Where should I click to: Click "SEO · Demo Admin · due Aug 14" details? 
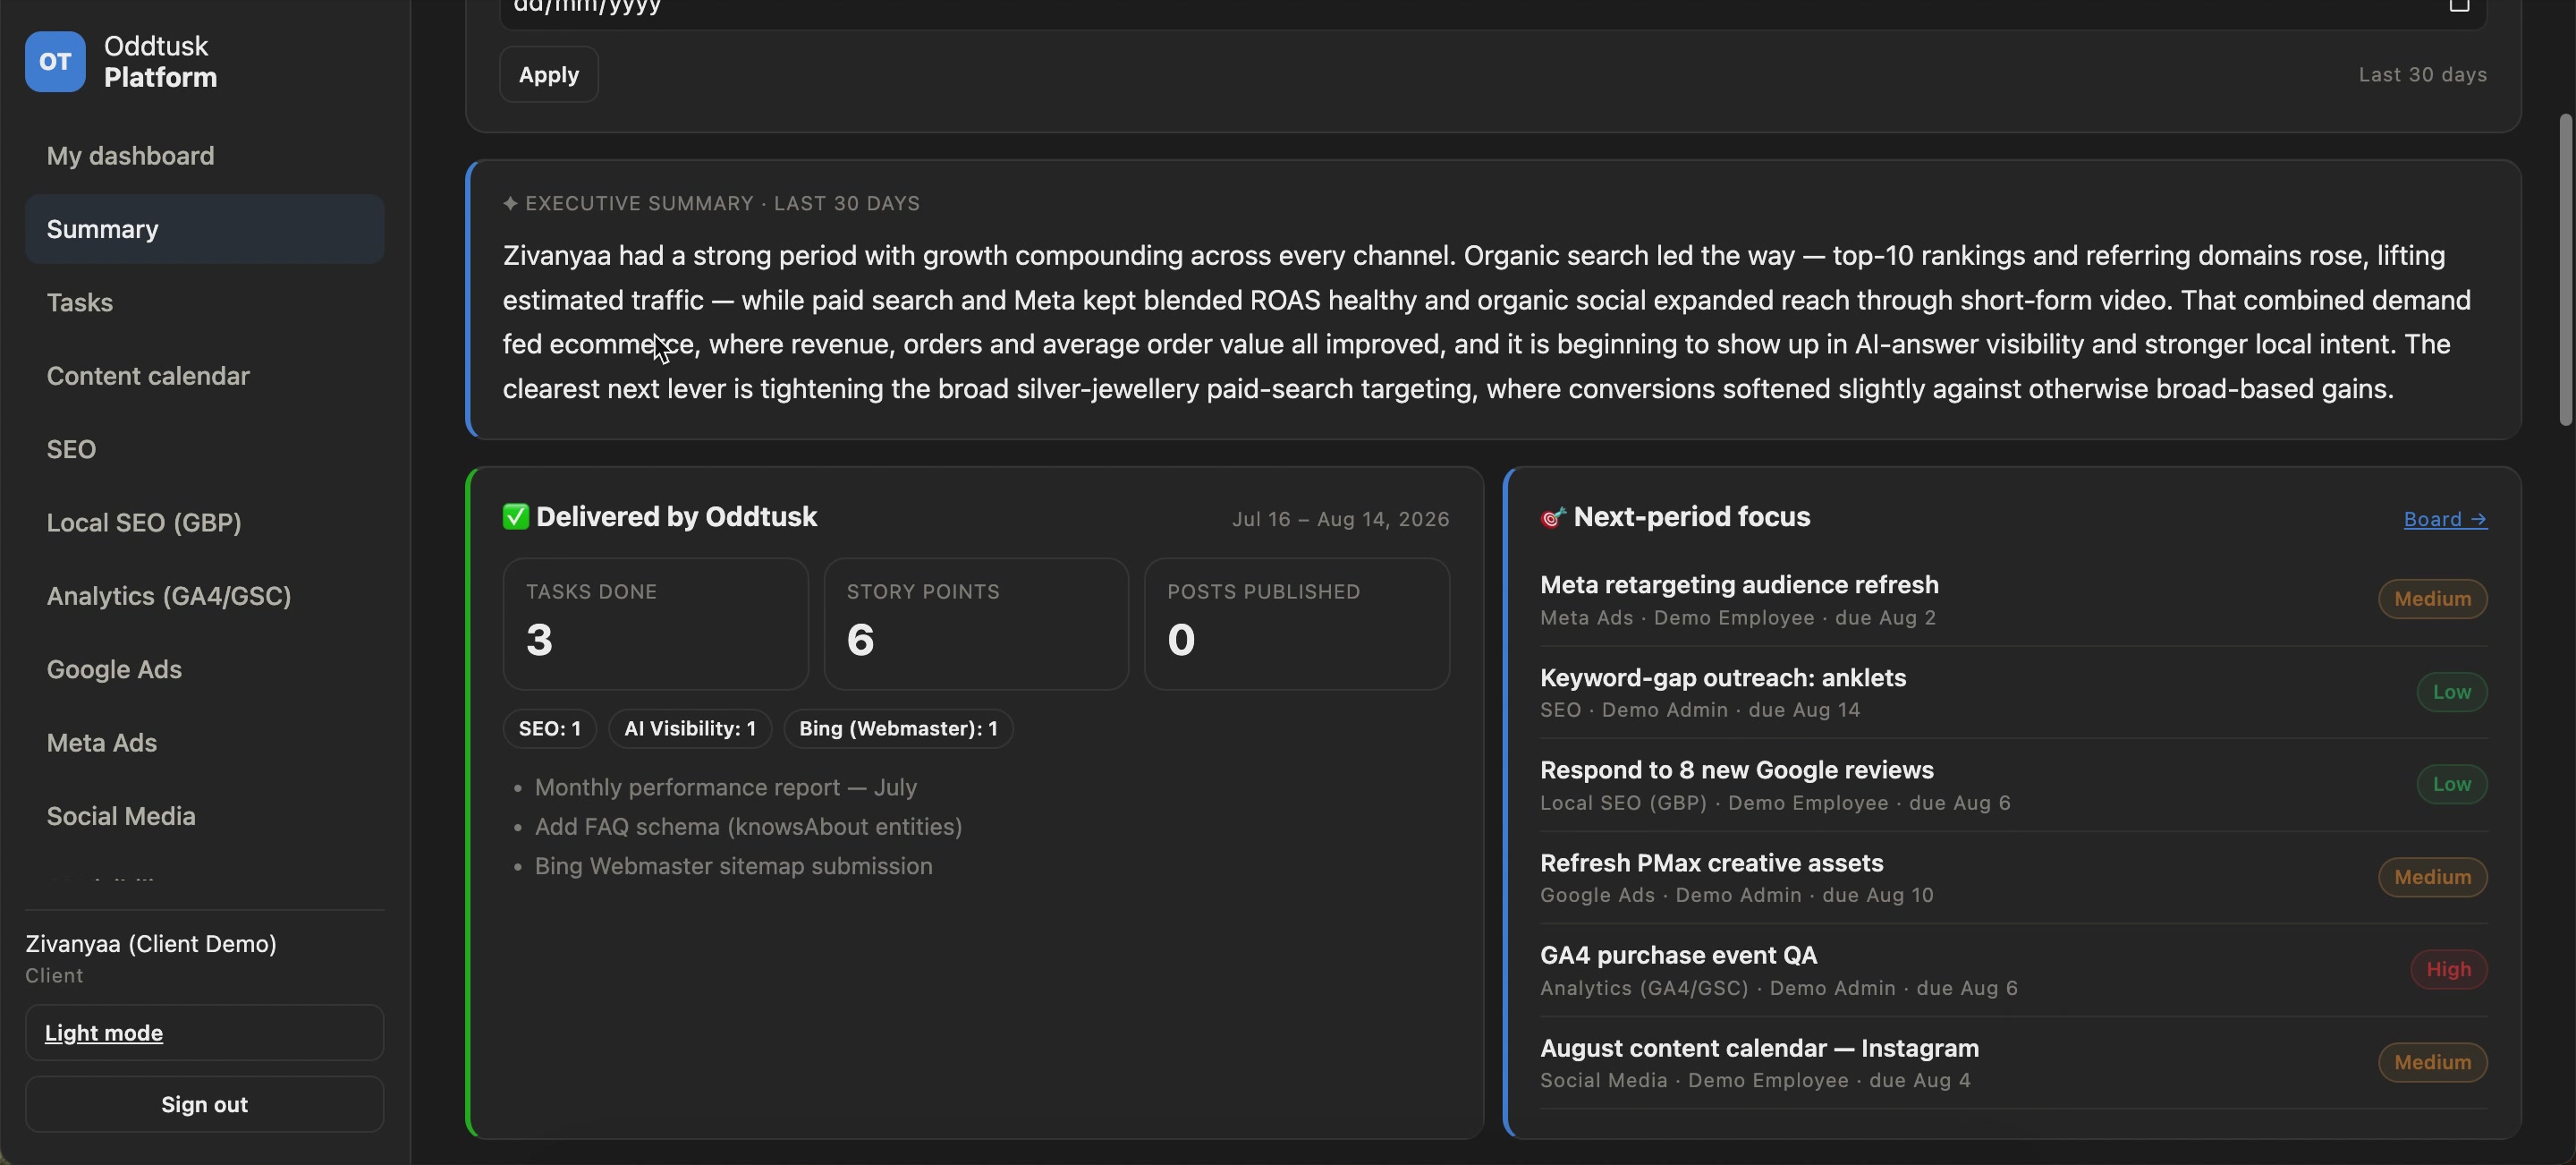(x=1700, y=710)
